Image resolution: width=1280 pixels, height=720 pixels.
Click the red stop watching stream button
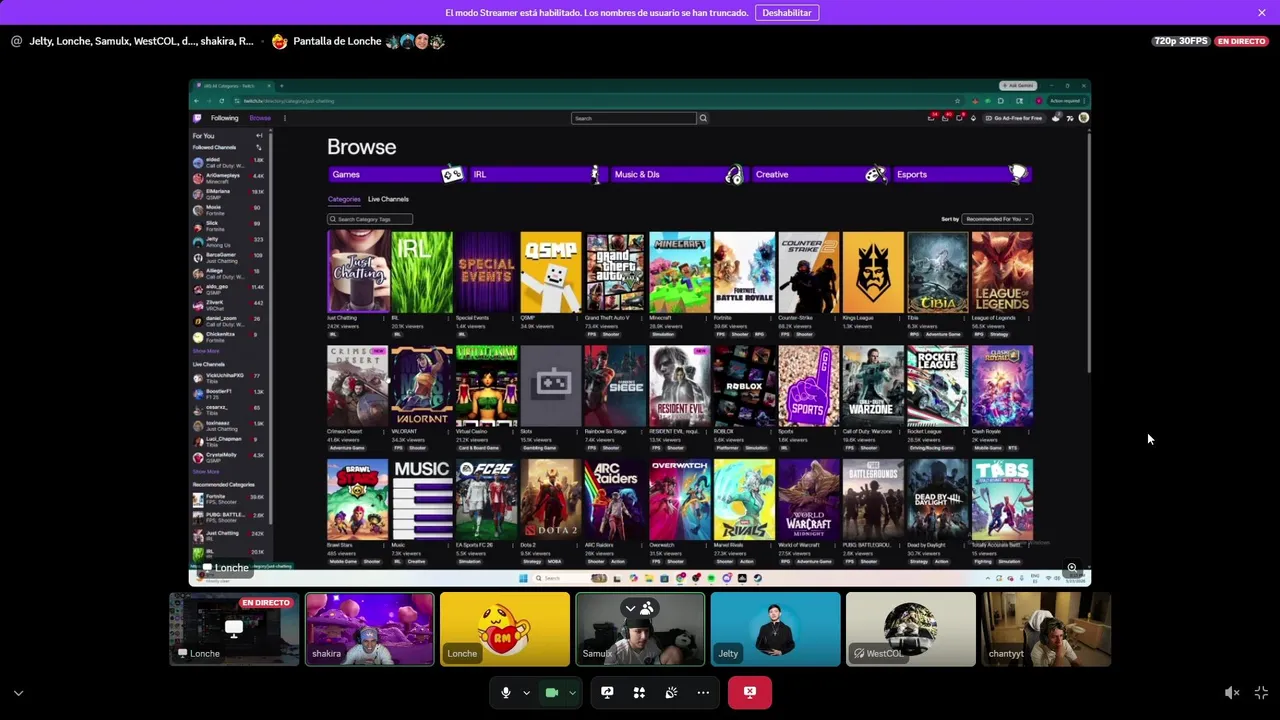tap(750, 692)
